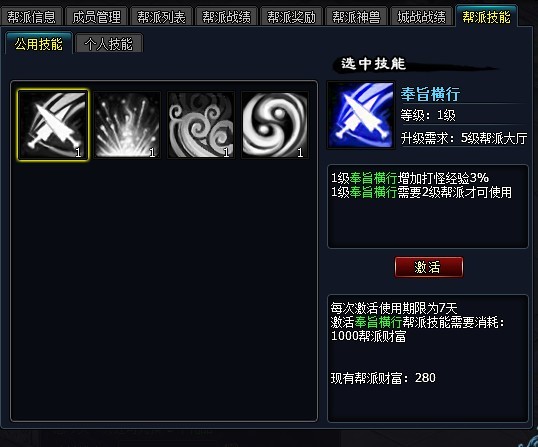538x447 pixels.
Task: Select the sparkling burst skill icon
Action: pyautogui.click(x=127, y=125)
